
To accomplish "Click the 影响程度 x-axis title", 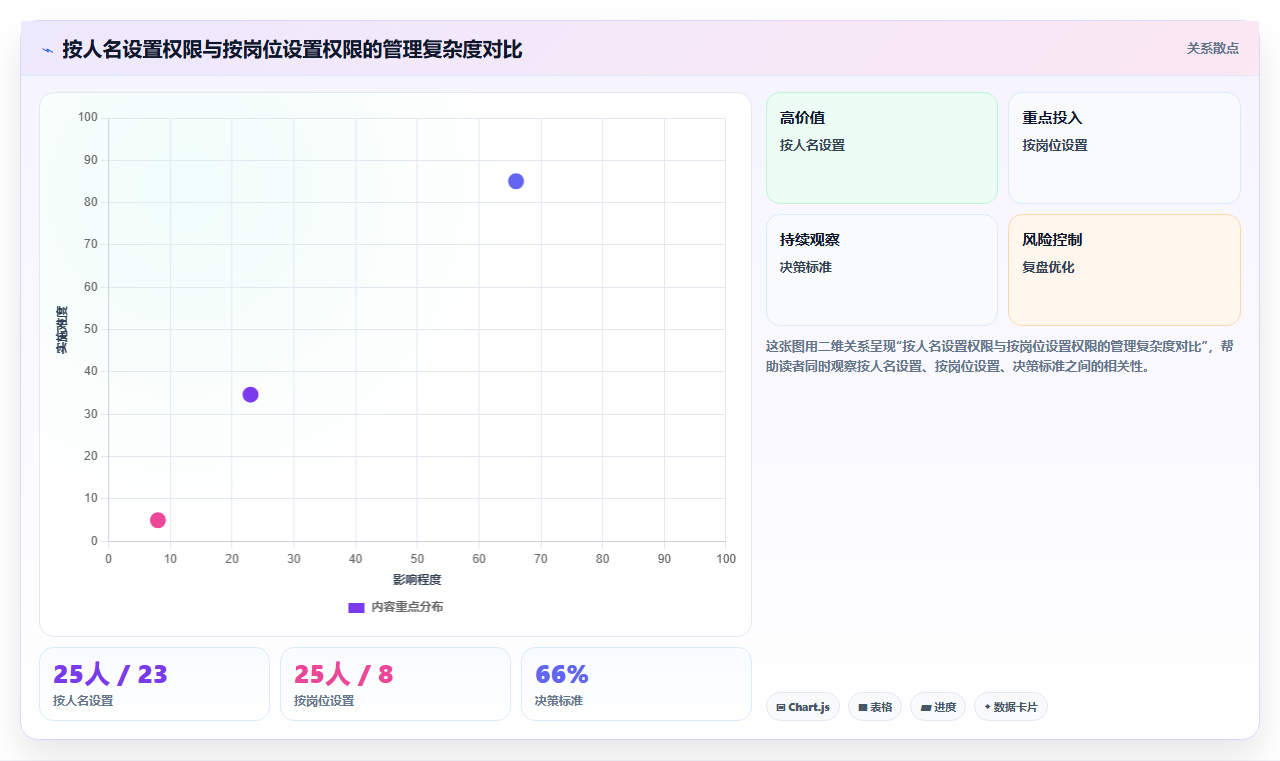I will (x=417, y=579).
